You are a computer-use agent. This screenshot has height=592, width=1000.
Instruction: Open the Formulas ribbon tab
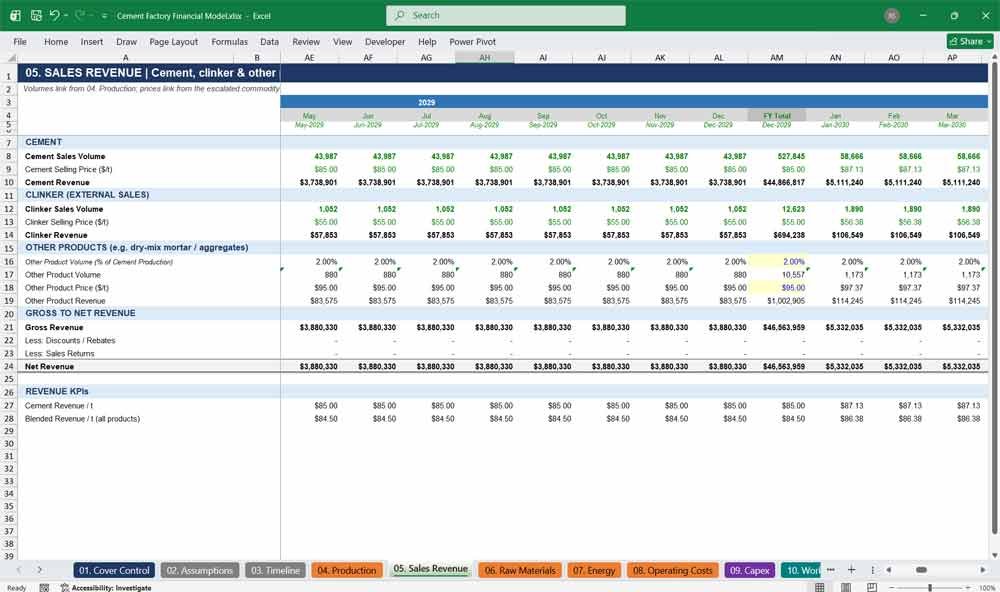coord(230,41)
